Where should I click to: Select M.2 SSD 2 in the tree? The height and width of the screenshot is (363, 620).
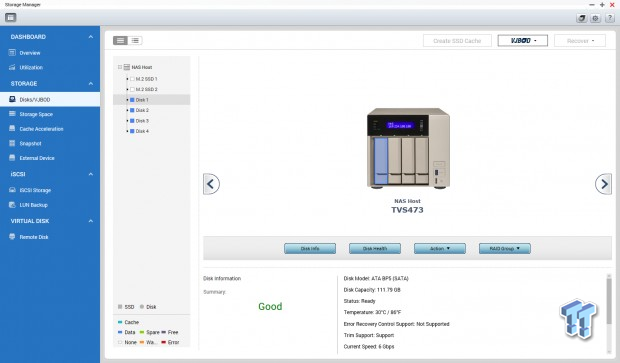pyautogui.click(x=146, y=89)
